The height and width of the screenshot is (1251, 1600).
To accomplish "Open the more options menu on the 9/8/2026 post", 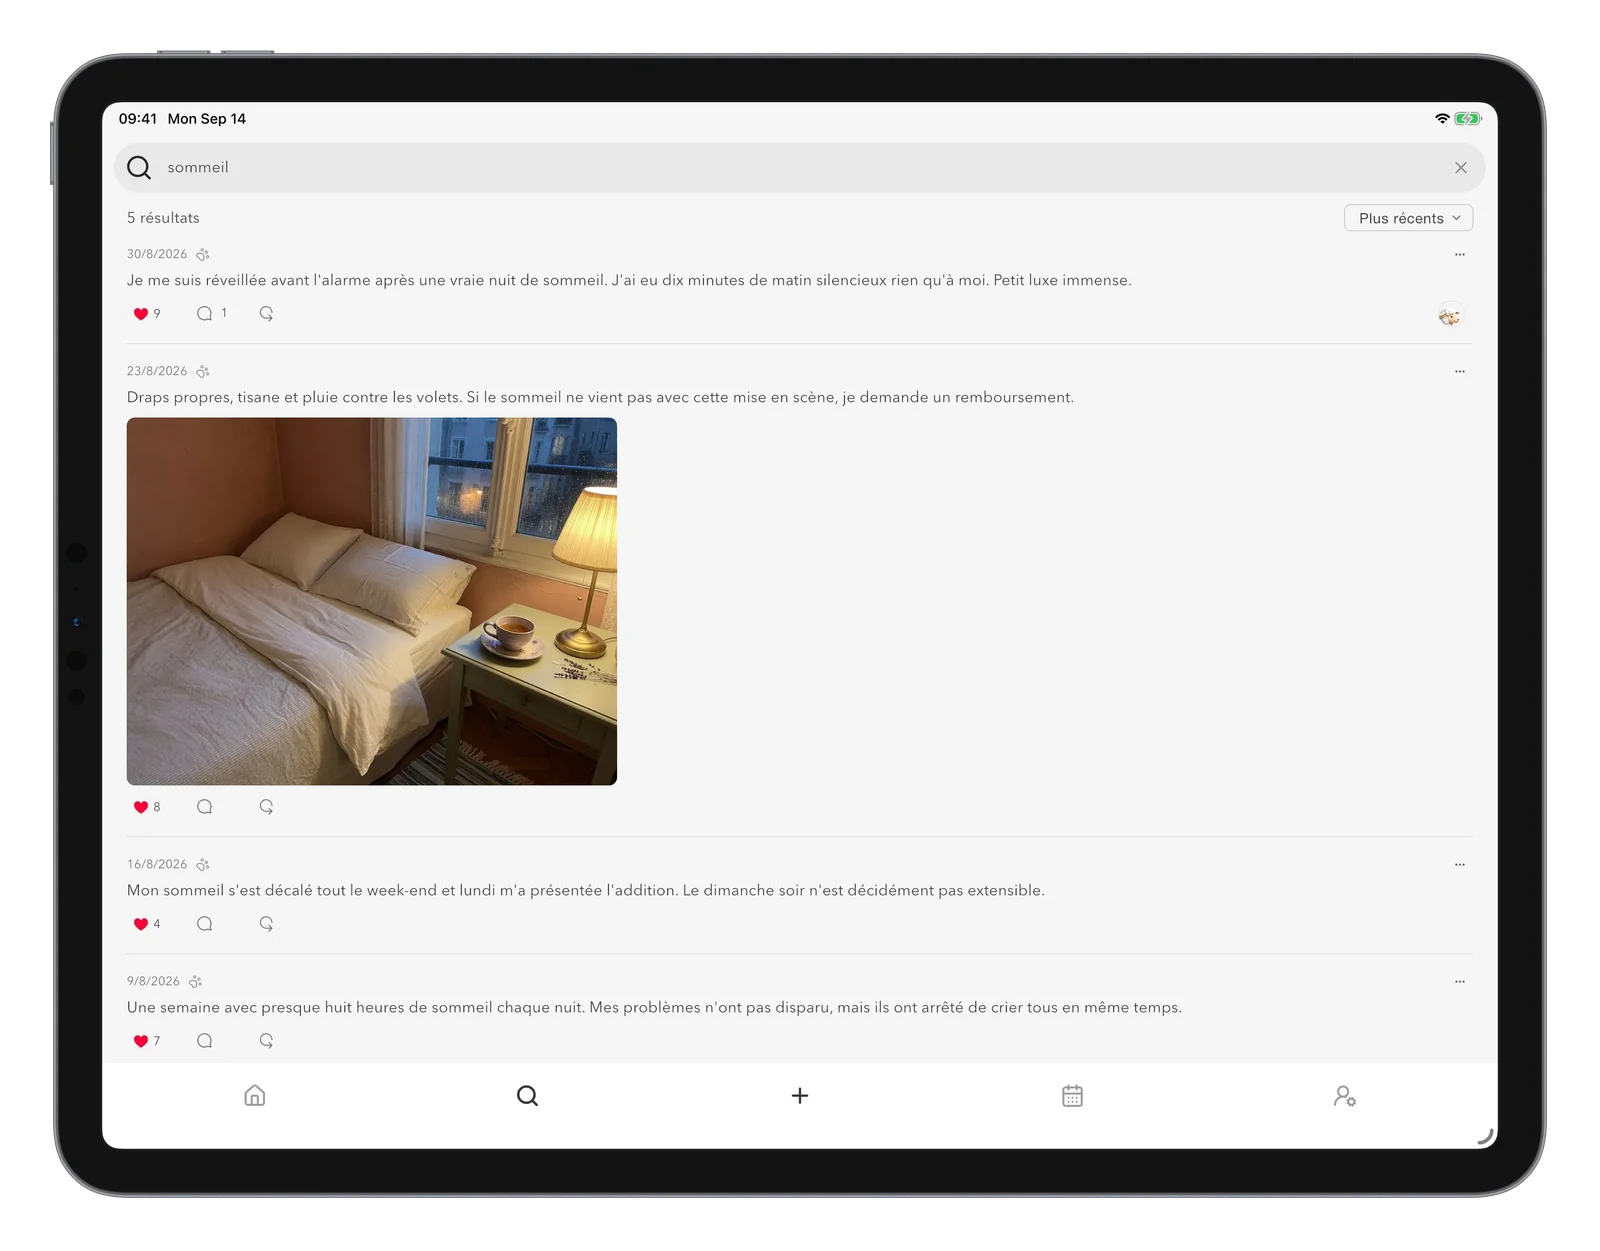I will coord(1460,981).
